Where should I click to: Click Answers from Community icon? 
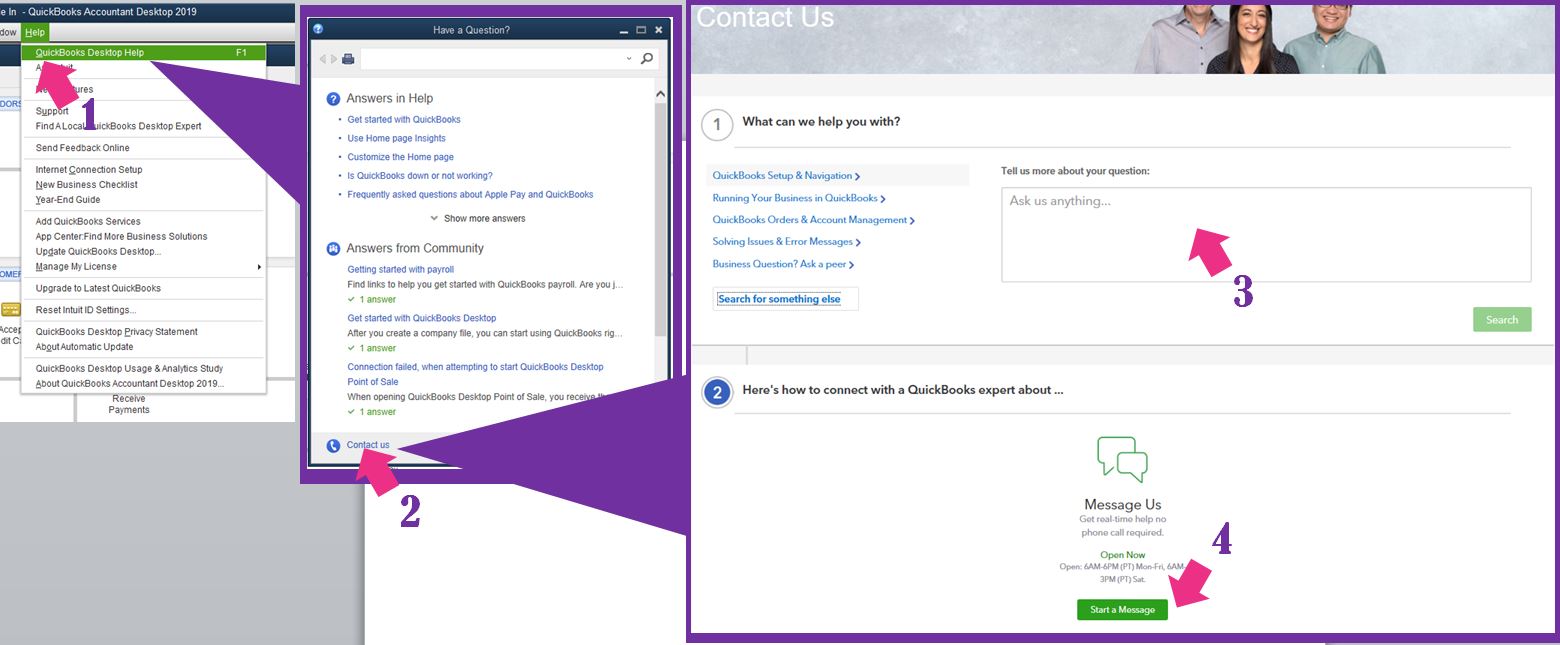click(x=333, y=249)
